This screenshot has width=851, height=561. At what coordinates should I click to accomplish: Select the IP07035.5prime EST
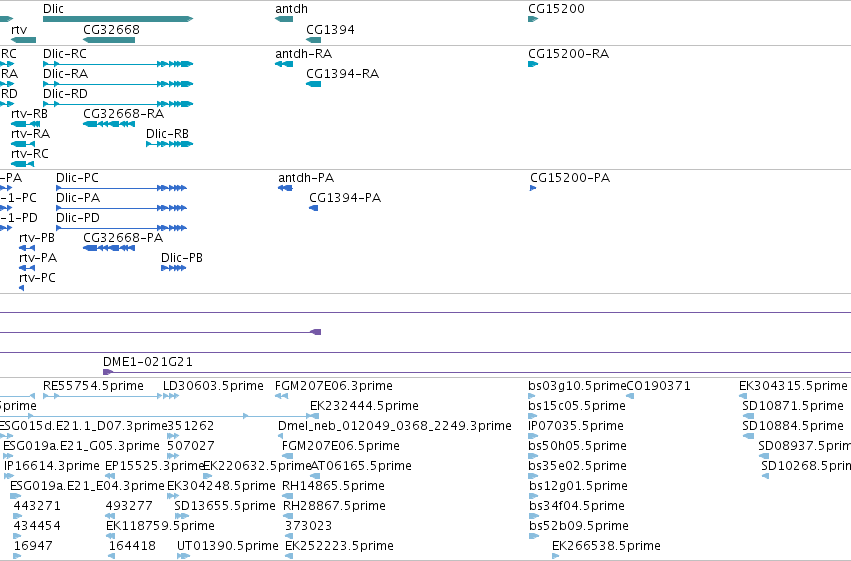tap(533, 436)
